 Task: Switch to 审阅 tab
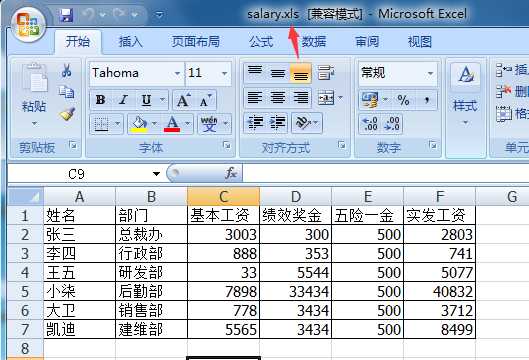tap(367, 42)
